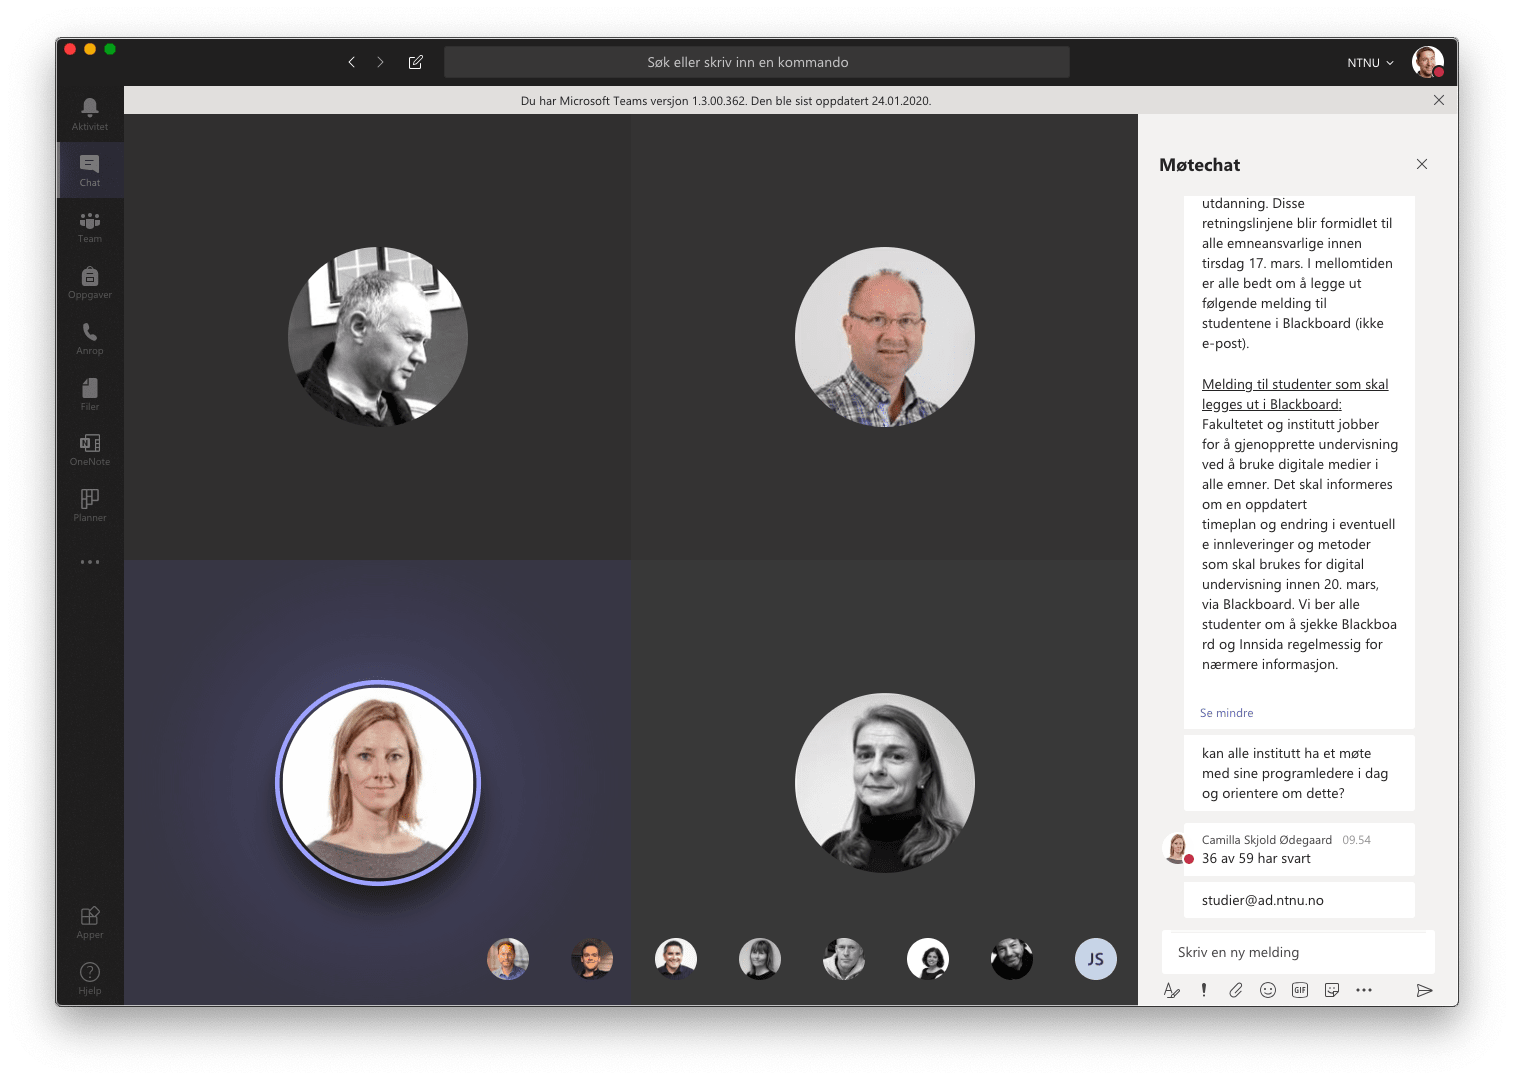The height and width of the screenshot is (1080, 1514).
Task: Insert a GIF in the message
Action: [x=1300, y=990]
